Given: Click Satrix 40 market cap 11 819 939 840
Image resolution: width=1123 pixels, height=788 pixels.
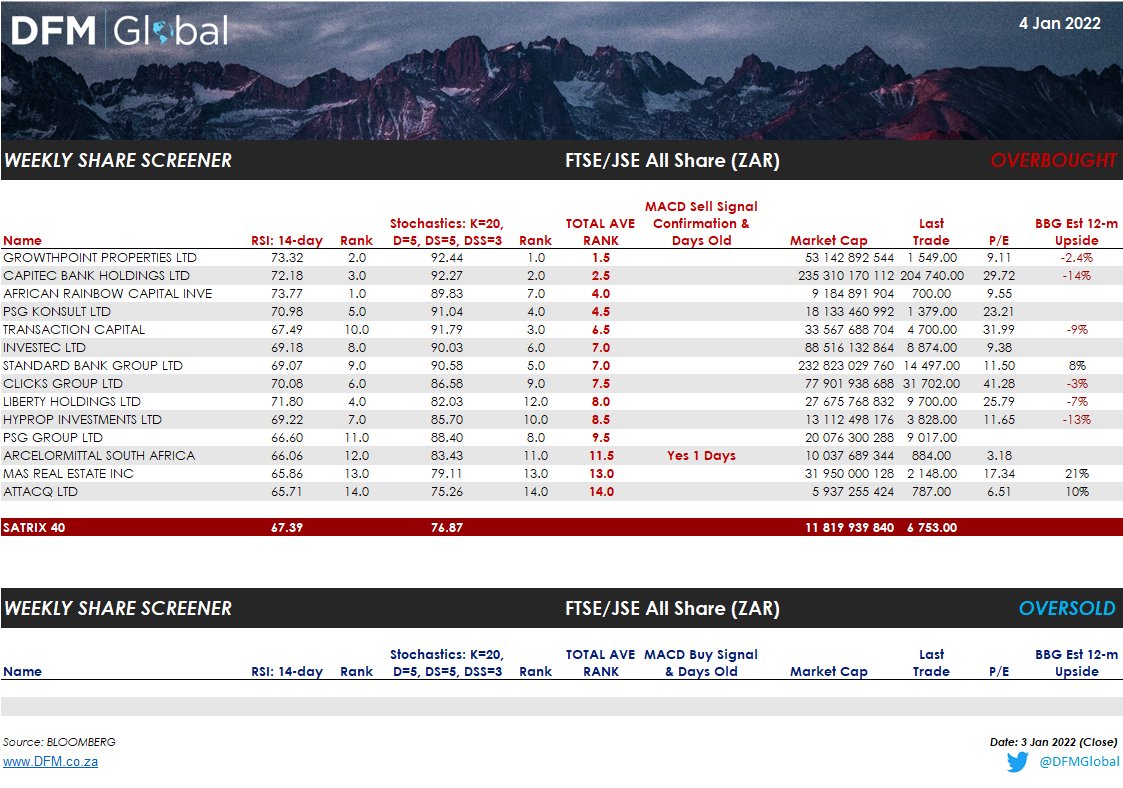Looking at the screenshot, I should coord(849,527).
